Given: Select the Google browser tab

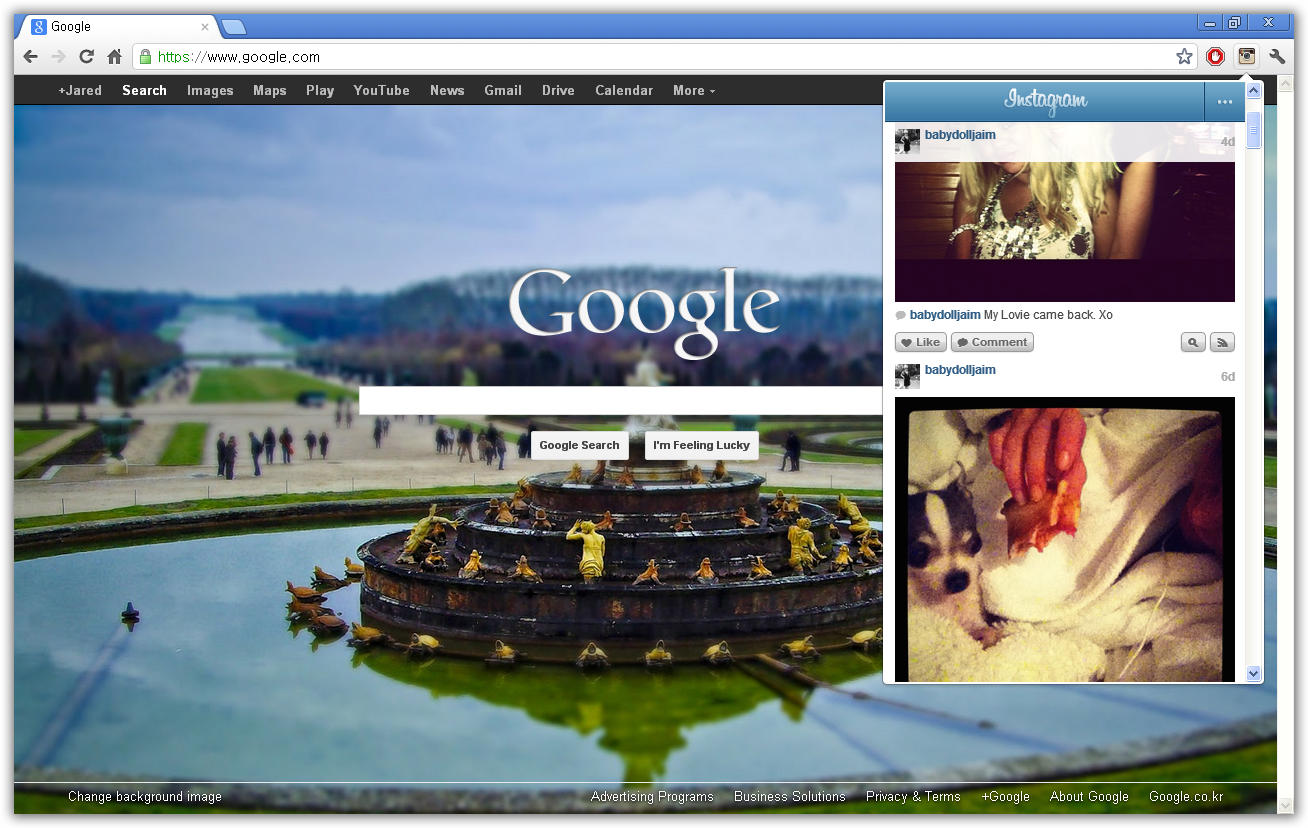Looking at the screenshot, I should (x=118, y=27).
